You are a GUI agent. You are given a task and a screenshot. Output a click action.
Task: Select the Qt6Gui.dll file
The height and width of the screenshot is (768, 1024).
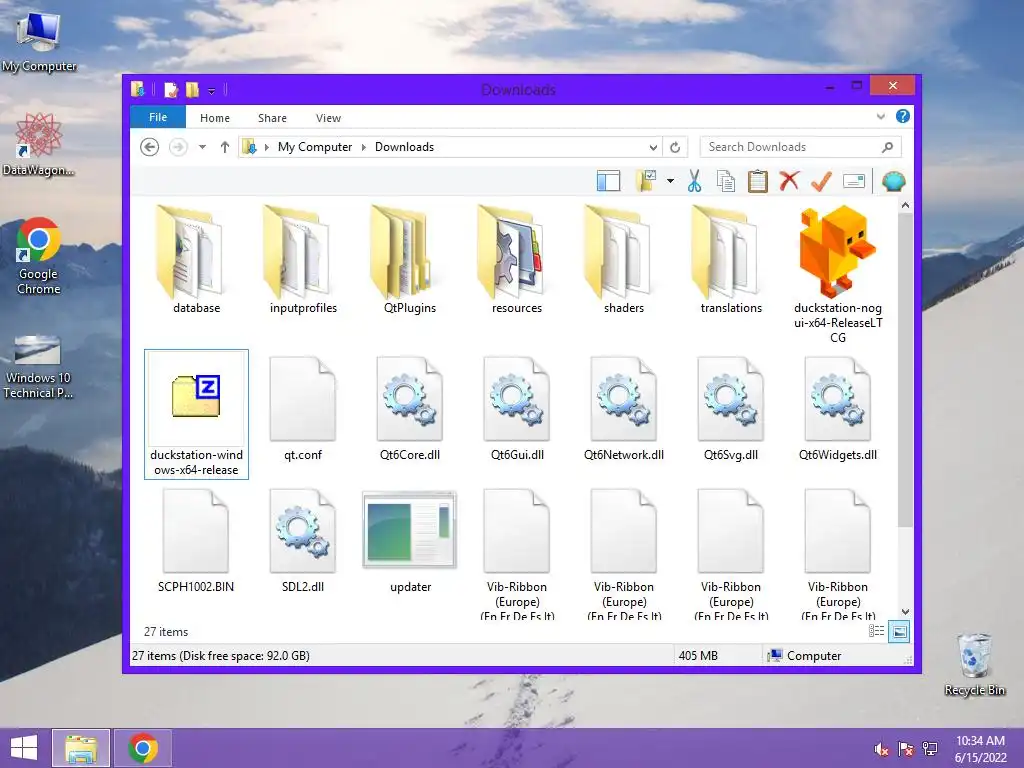(517, 408)
